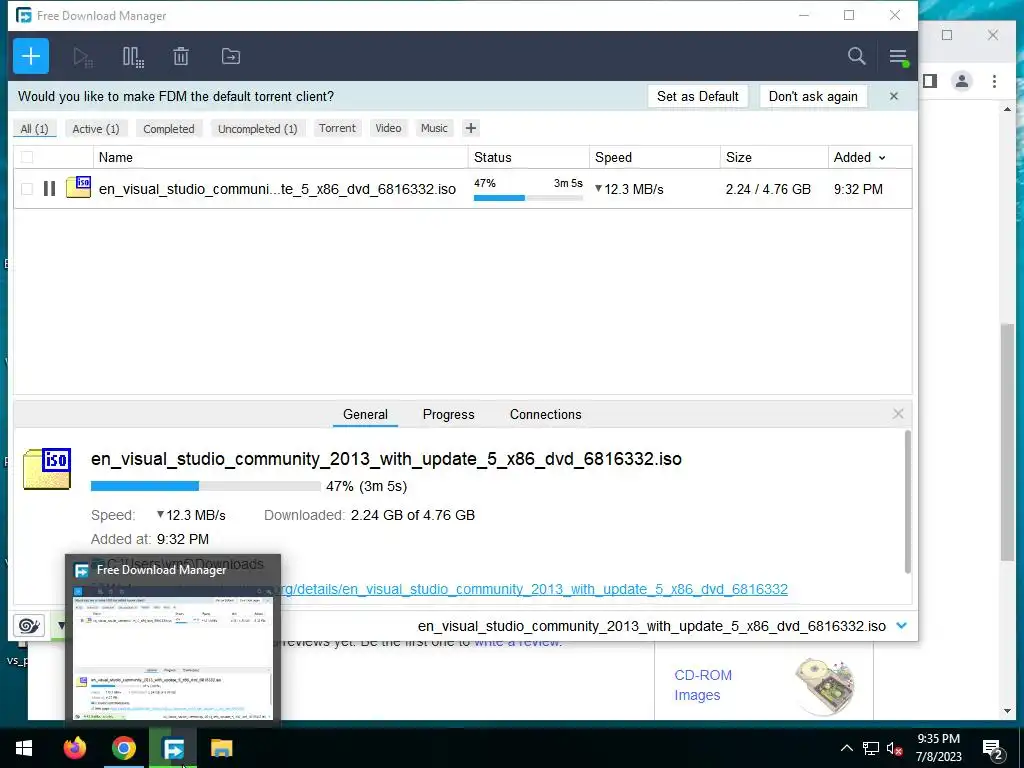Screen dimensions: 1024x768
Task: Expand the bottom status bar chevron
Action: [901, 626]
